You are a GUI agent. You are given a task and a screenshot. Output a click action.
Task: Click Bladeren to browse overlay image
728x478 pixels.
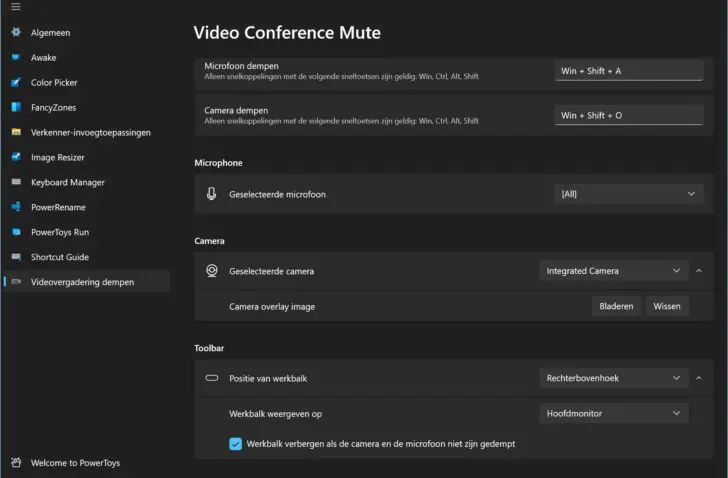[616, 306]
